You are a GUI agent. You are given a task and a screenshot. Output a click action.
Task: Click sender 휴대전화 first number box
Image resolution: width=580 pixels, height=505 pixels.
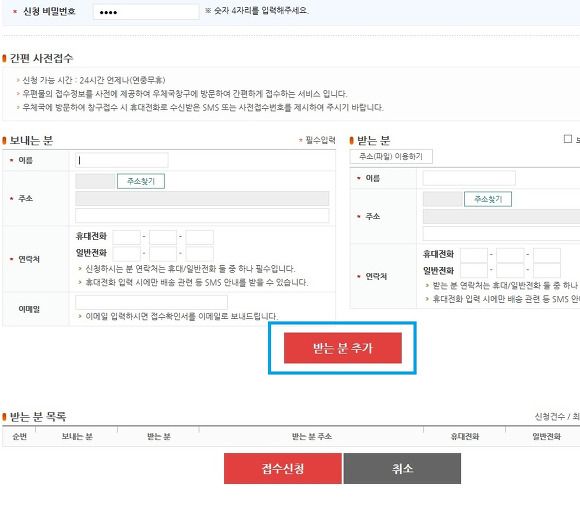(x=127, y=237)
